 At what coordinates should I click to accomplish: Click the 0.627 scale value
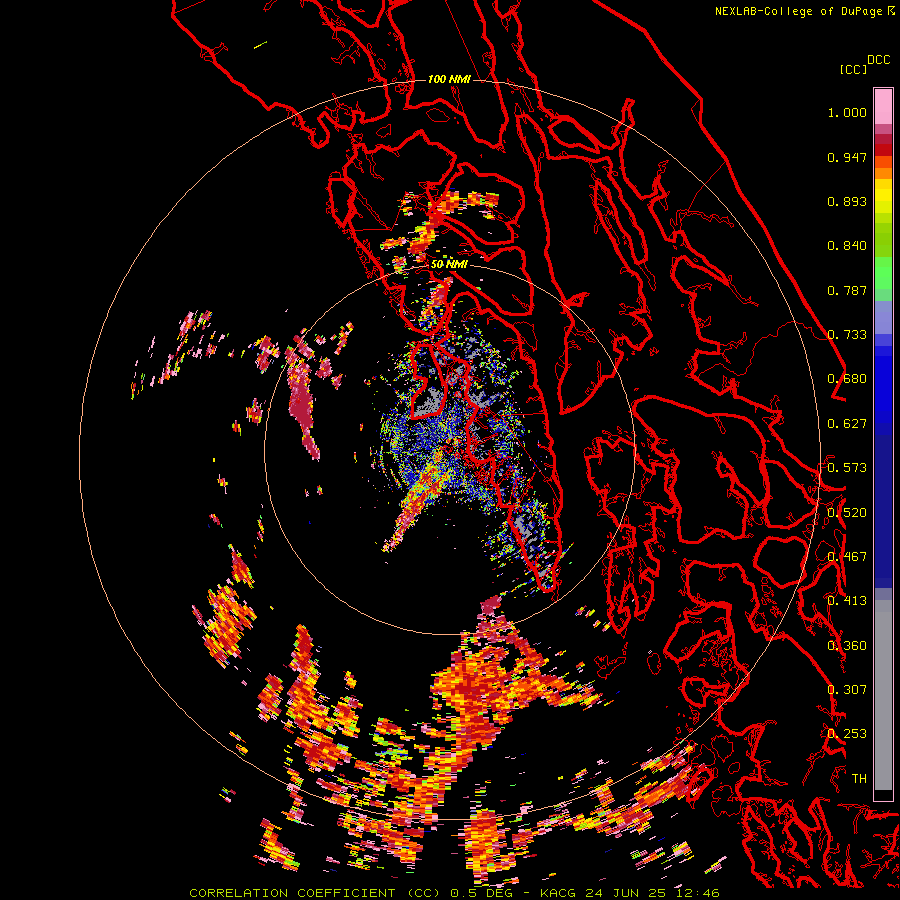(x=847, y=424)
